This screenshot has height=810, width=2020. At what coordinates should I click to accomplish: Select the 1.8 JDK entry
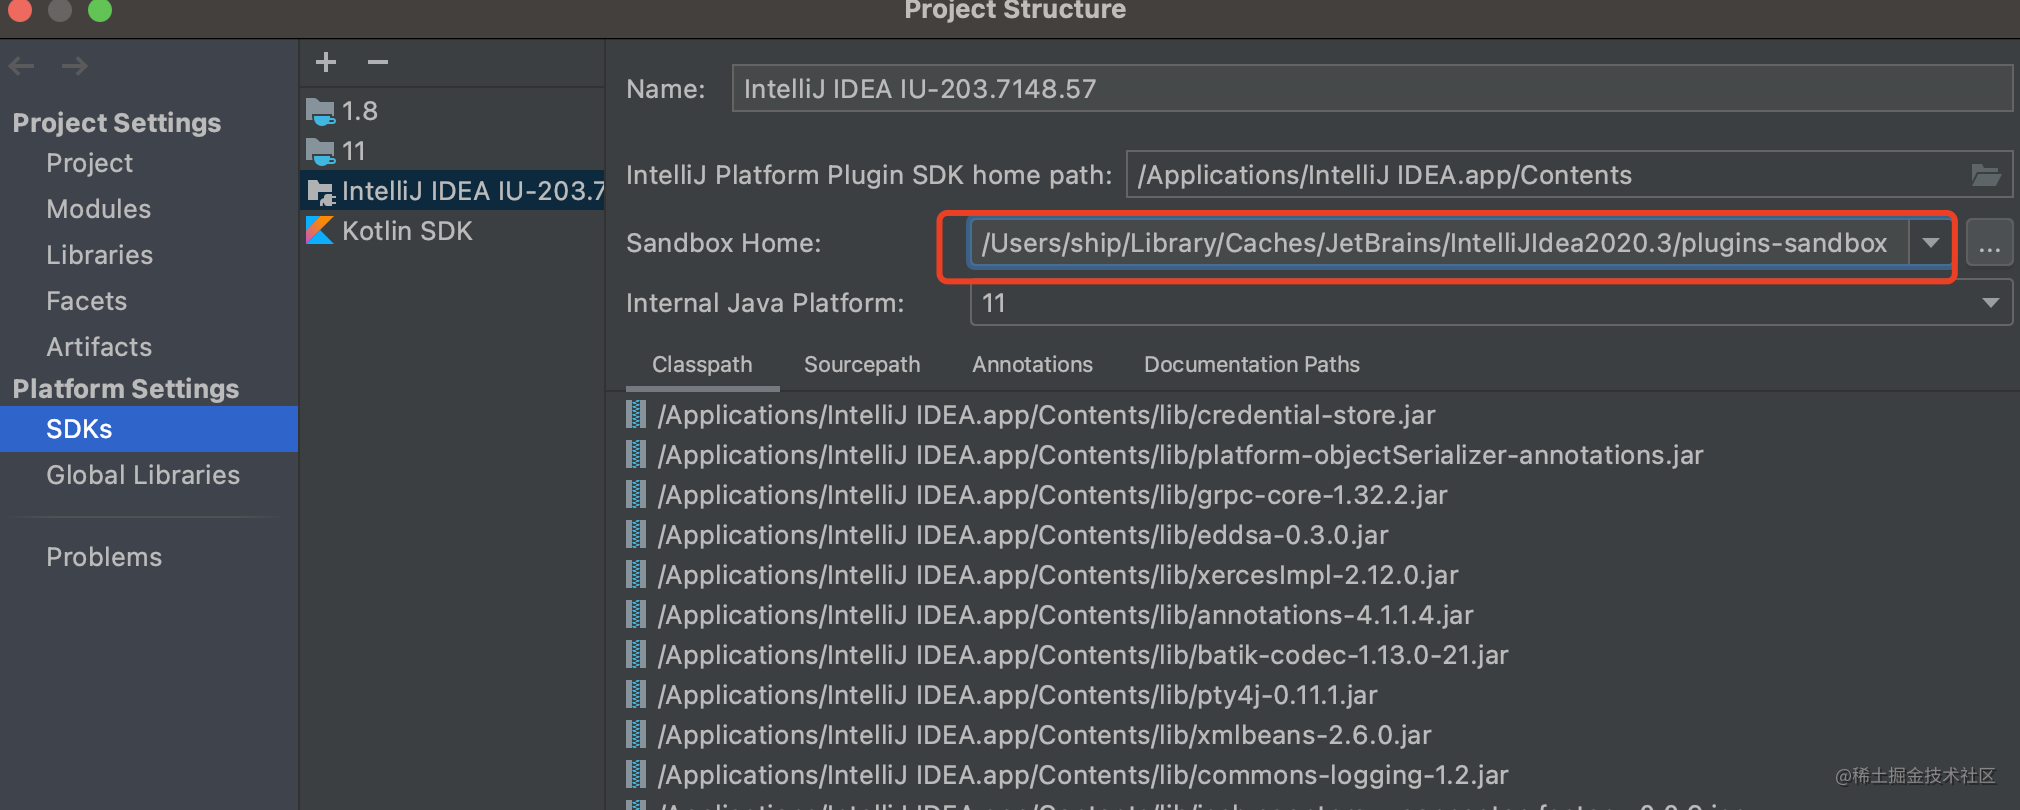(x=452, y=111)
